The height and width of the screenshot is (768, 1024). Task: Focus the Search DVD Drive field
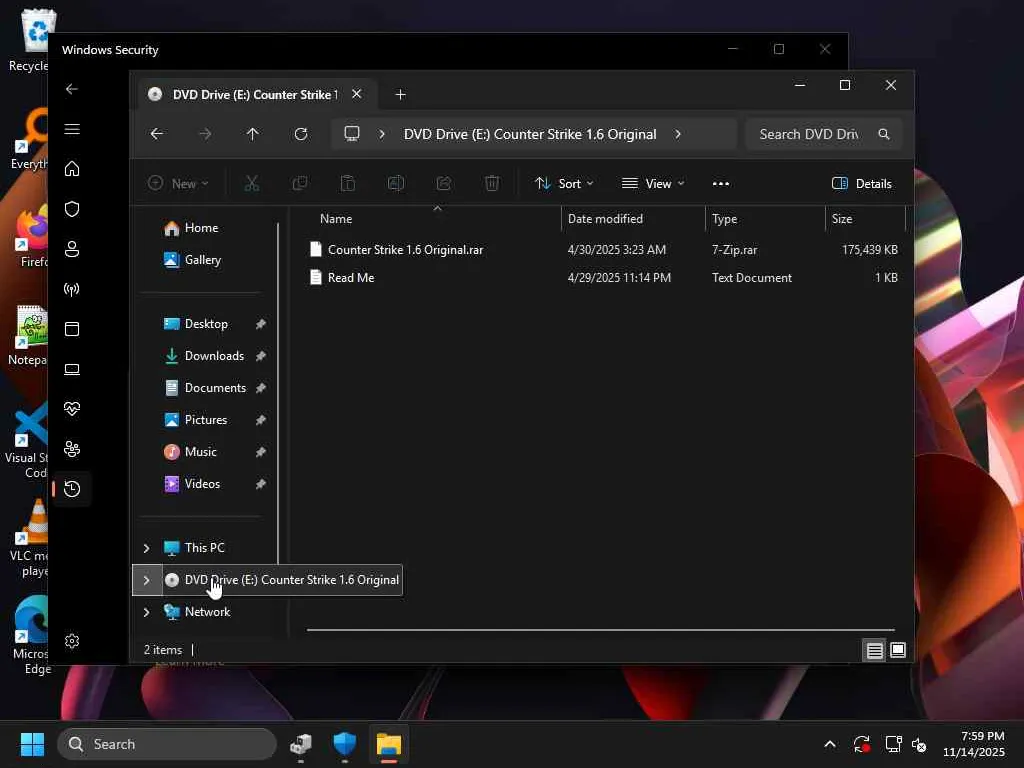[x=824, y=134]
